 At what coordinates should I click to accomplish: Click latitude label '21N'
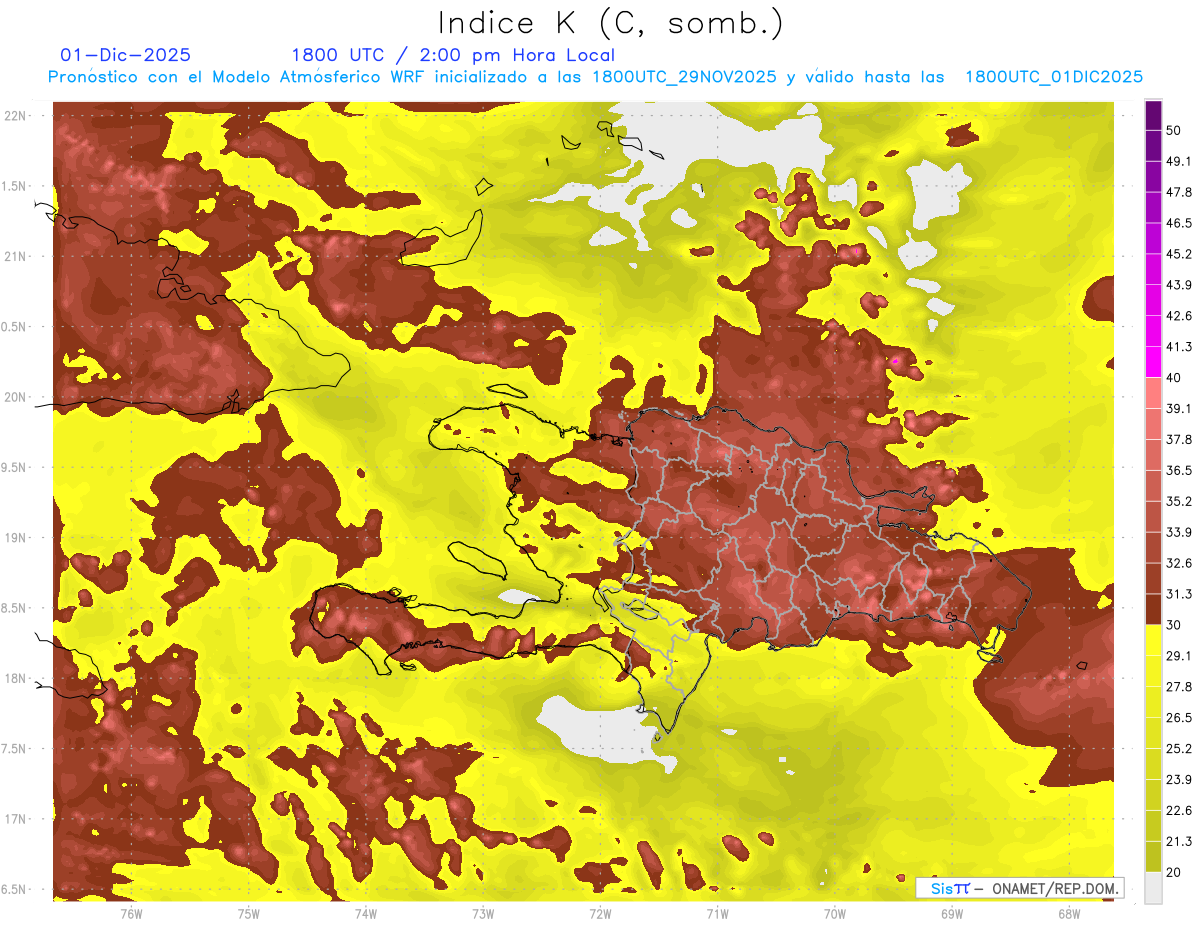tap(14, 256)
